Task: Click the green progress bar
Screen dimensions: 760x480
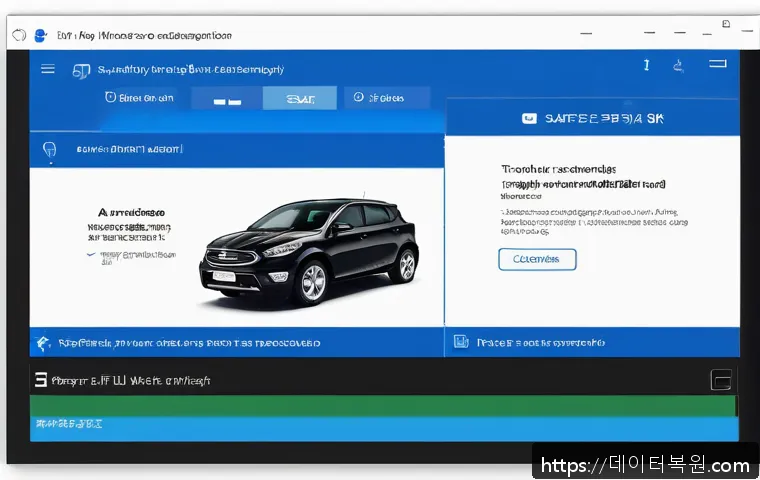Action: click(x=383, y=406)
